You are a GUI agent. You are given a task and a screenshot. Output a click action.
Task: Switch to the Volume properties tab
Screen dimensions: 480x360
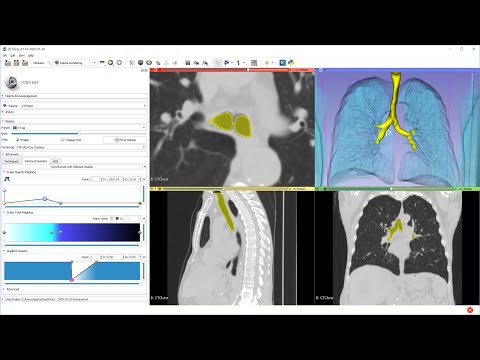(x=36, y=161)
